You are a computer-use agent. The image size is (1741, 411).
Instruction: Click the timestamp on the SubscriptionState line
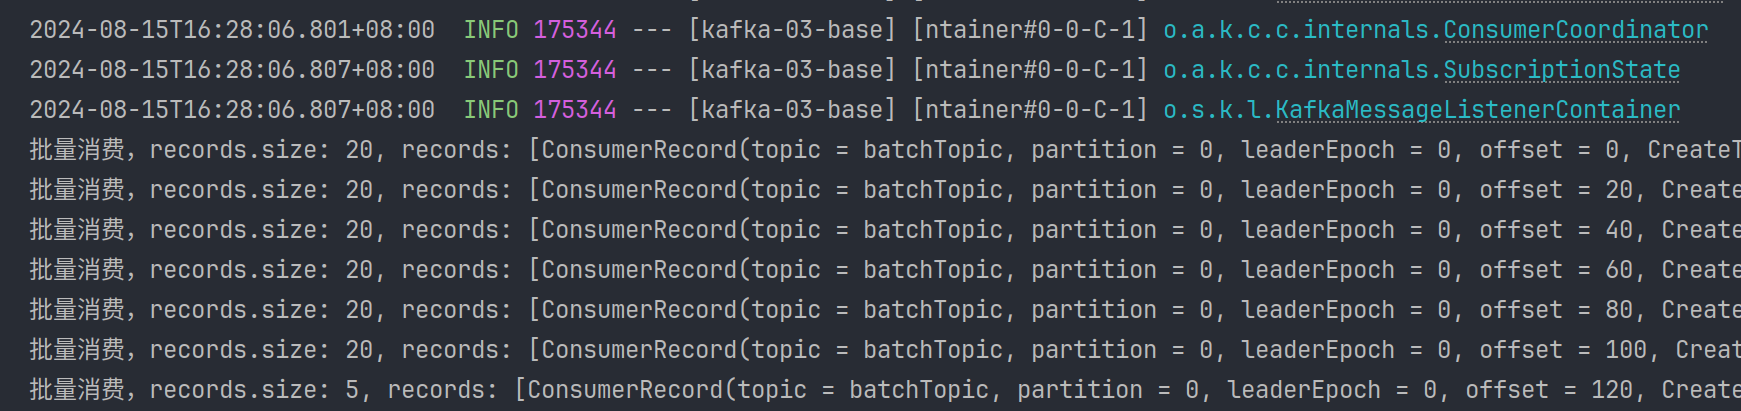232,70
